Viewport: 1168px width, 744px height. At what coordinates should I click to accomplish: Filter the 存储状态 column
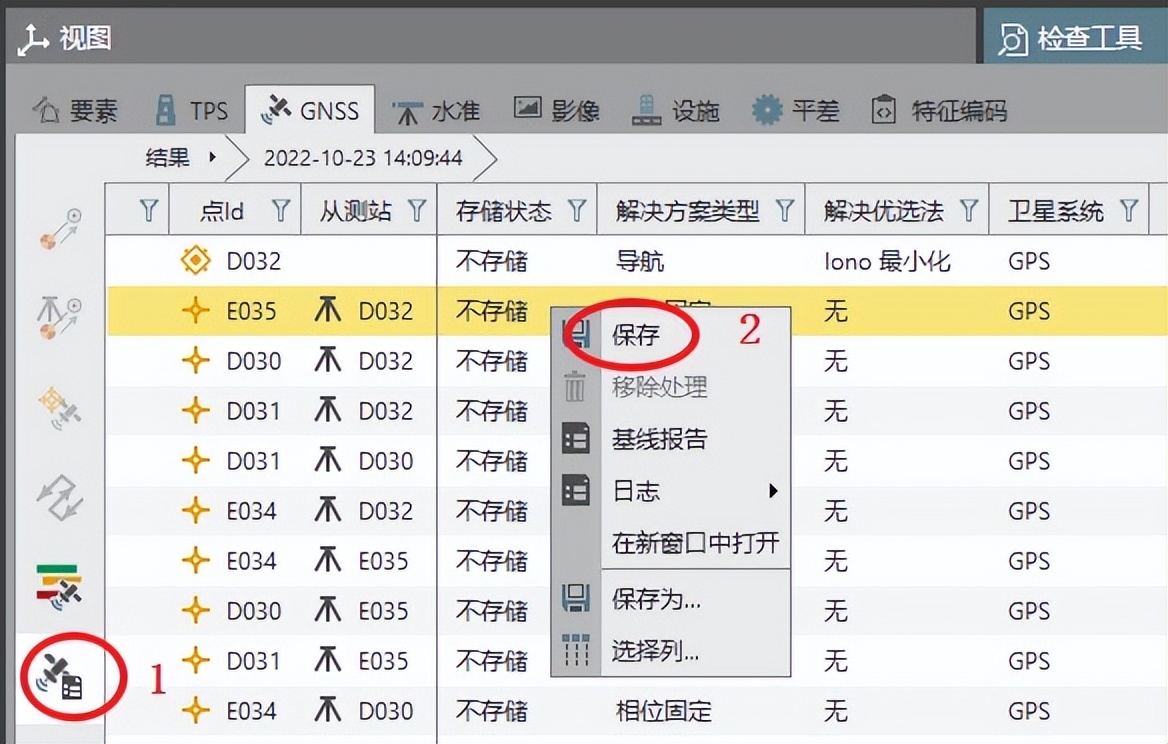coord(577,211)
